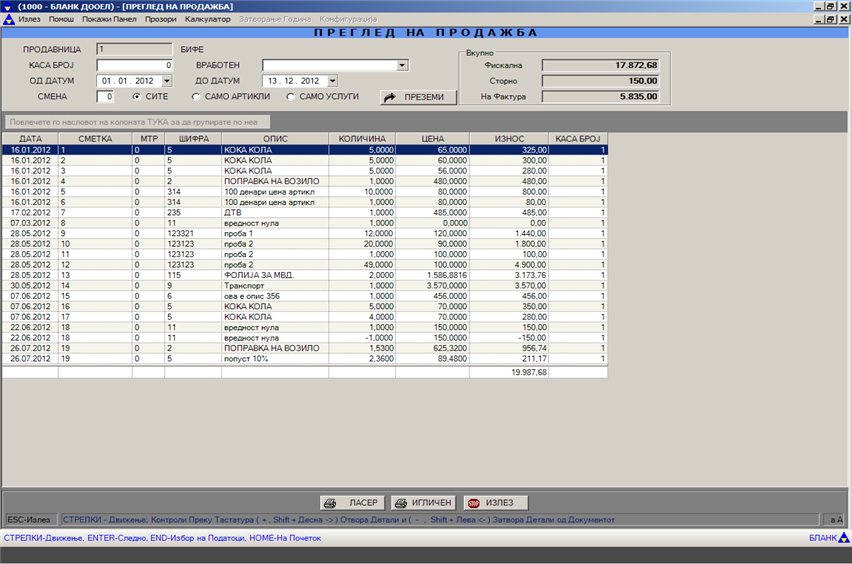The image size is (852, 564).
Task: Click the ЛАСЕР printer button
Action: coord(351,503)
